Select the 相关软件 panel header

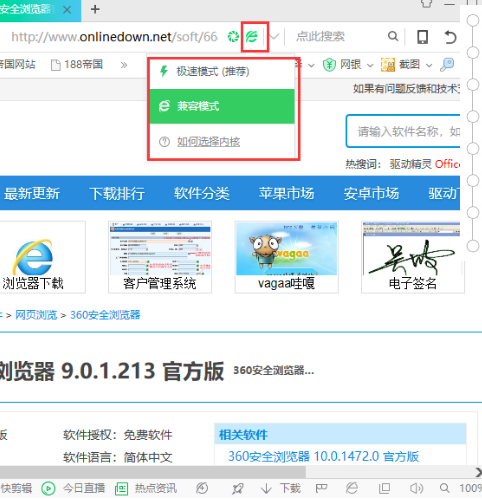340,434
